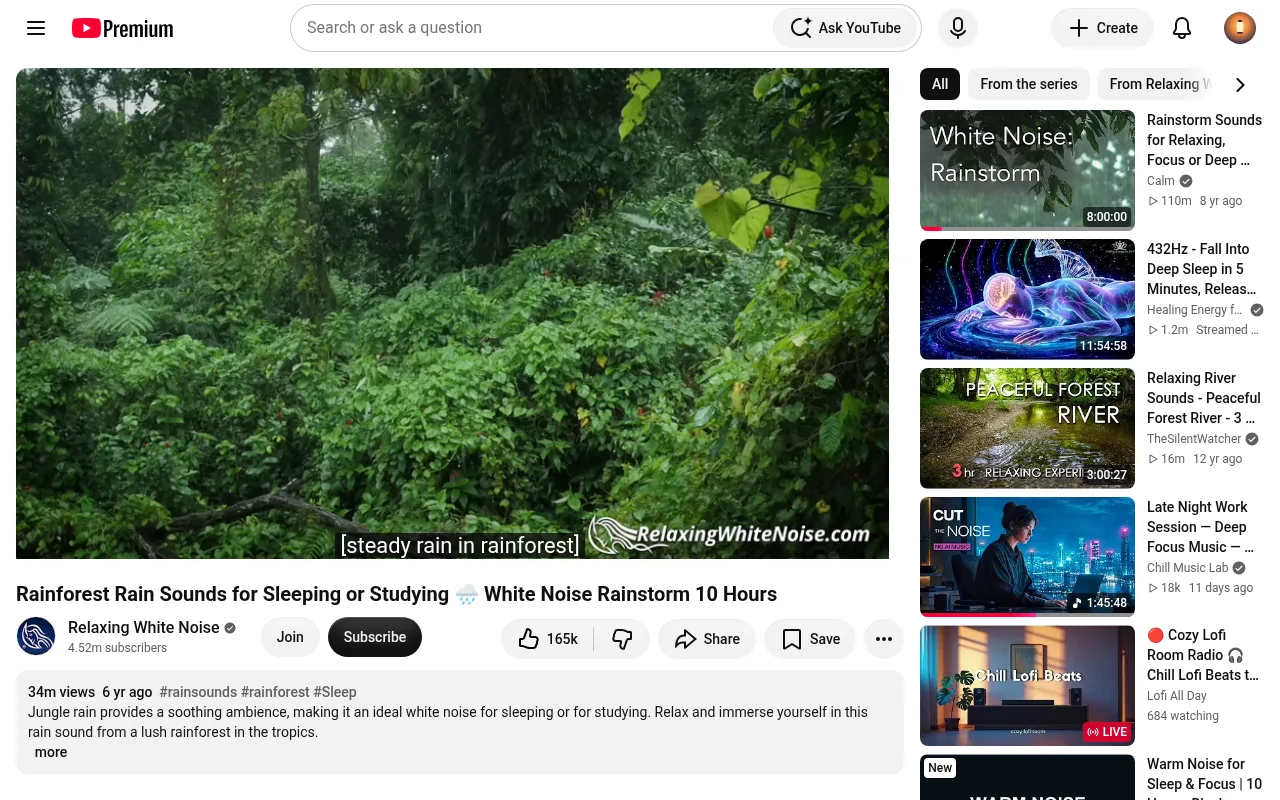Save video to a playlist
This screenshot has height=800, width=1280.
810,639
